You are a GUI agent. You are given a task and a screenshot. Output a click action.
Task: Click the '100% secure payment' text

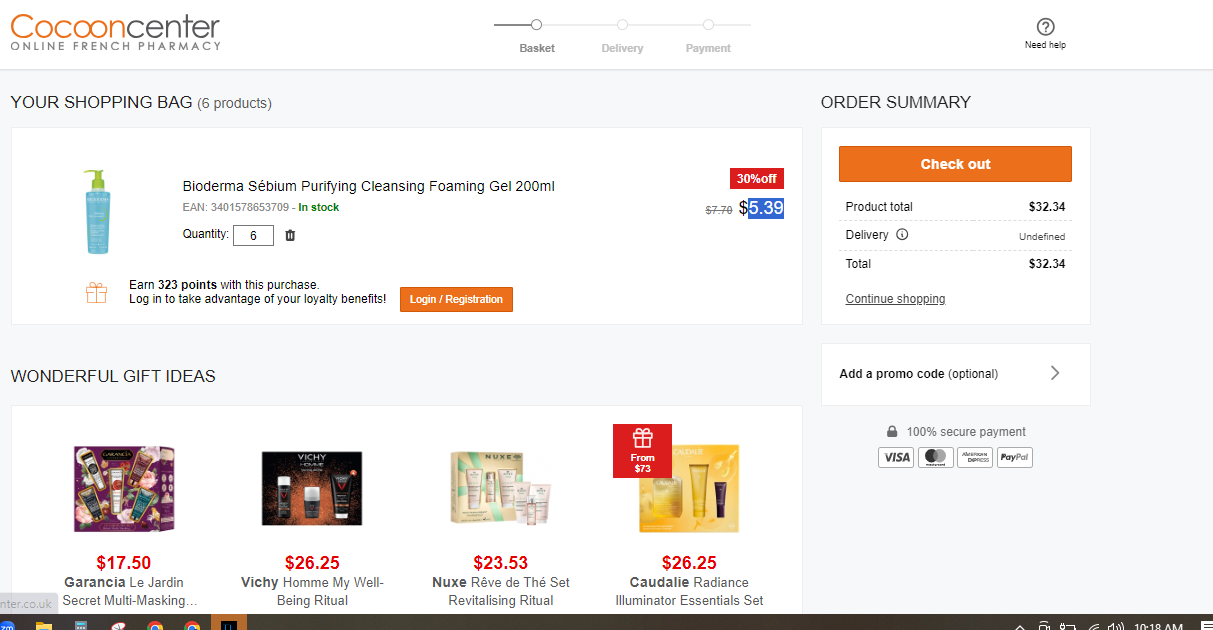966,432
